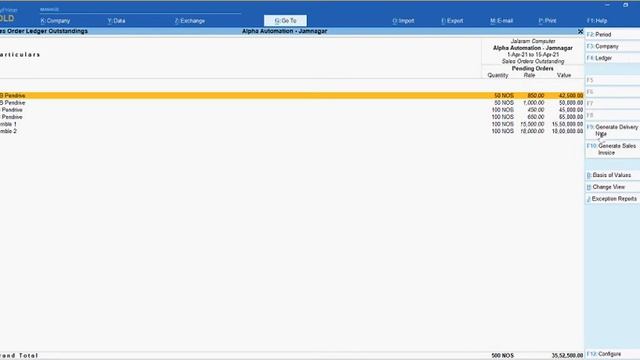Open the O: Import menu

pyautogui.click(x=403, y=21)
